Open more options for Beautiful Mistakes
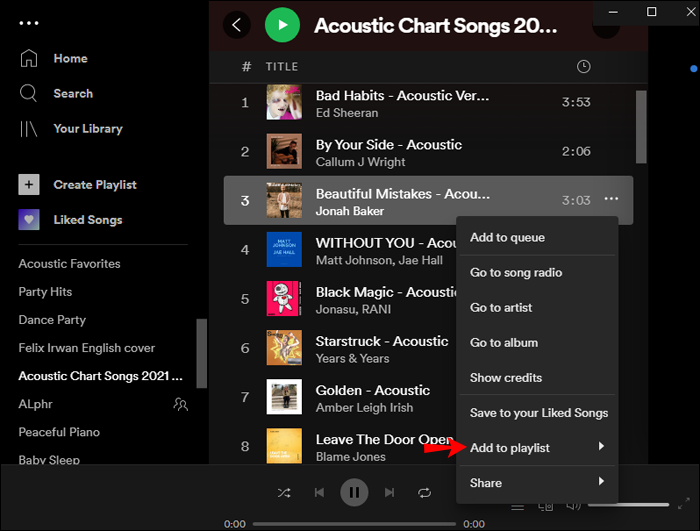 coord(611,200)
